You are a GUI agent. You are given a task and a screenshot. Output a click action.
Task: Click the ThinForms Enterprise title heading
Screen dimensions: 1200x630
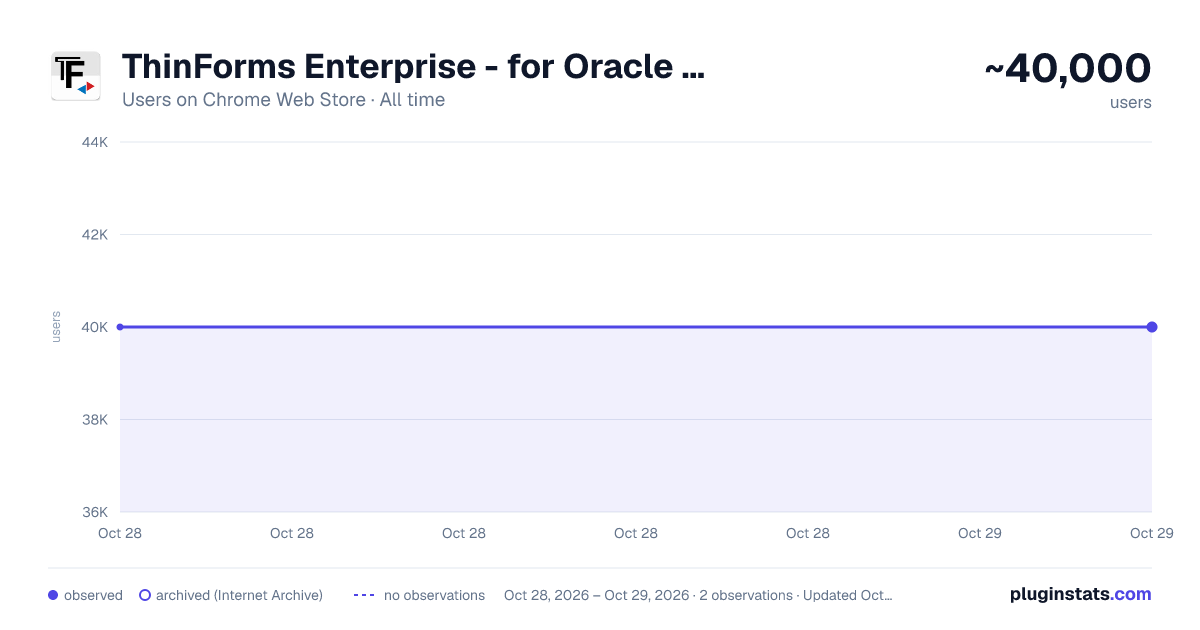(x=413, y=67)
